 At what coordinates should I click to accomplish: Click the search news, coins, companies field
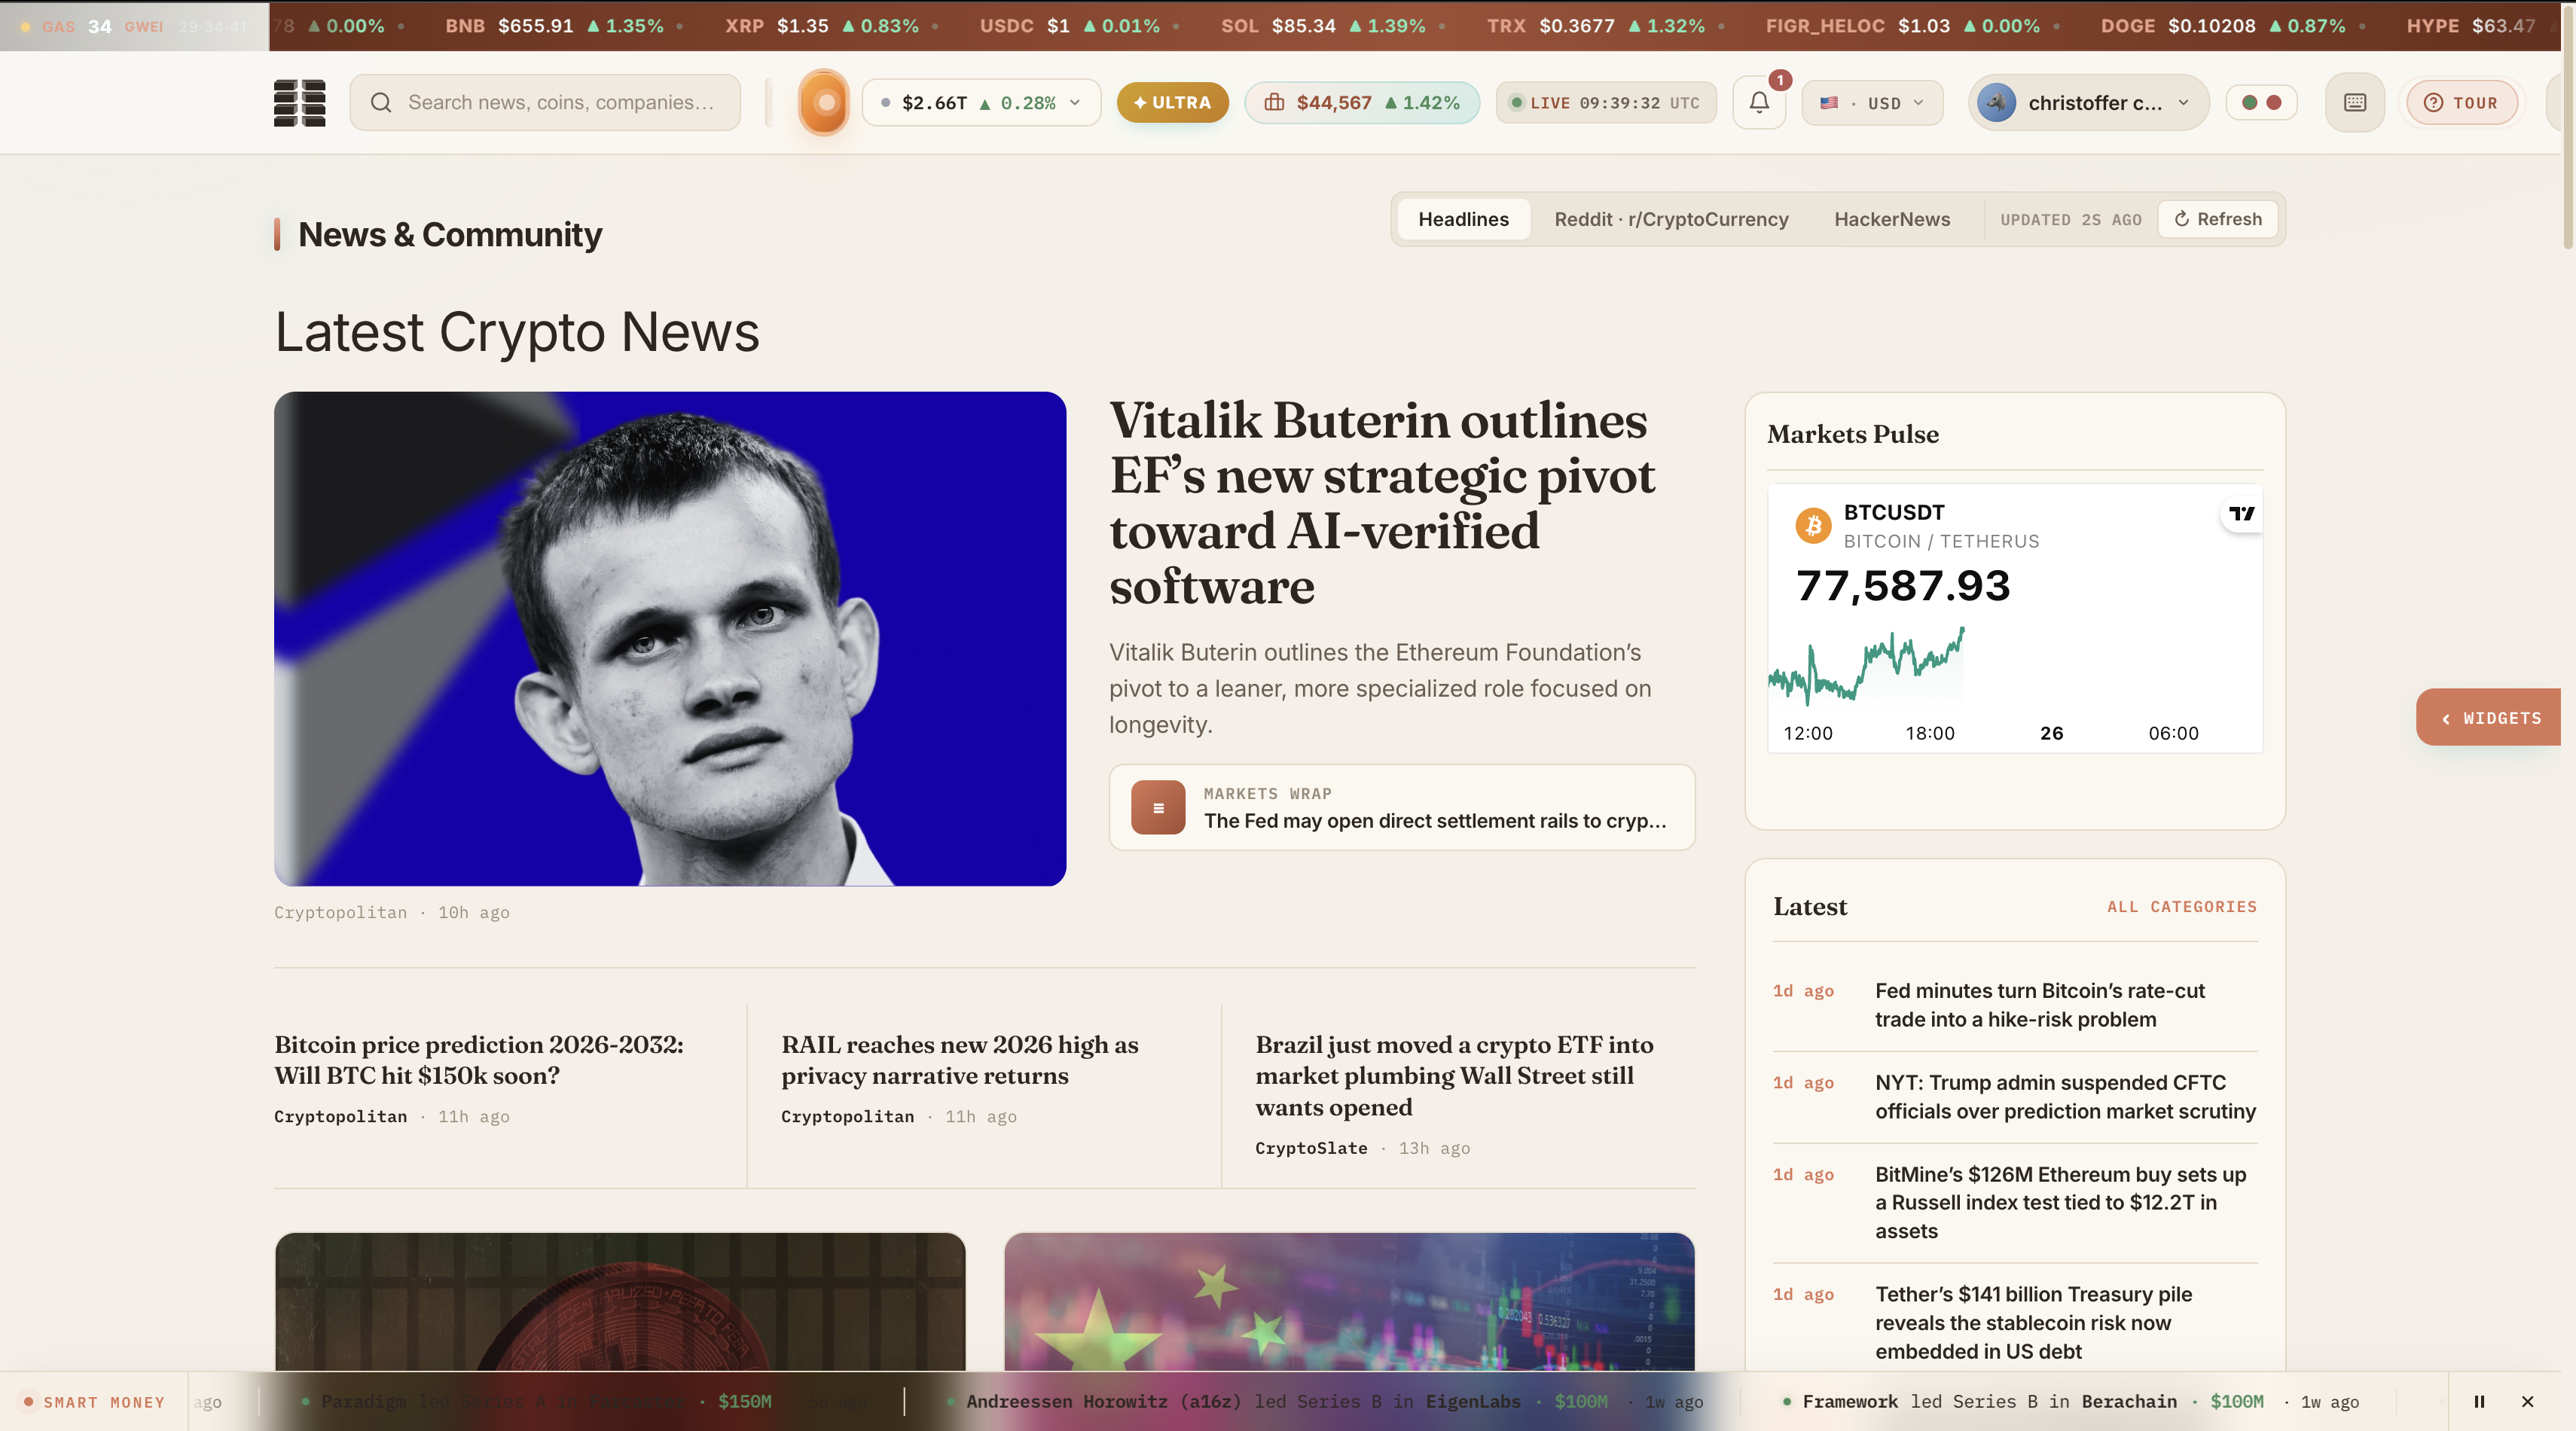pyautogui.click(x=545, y=103)
